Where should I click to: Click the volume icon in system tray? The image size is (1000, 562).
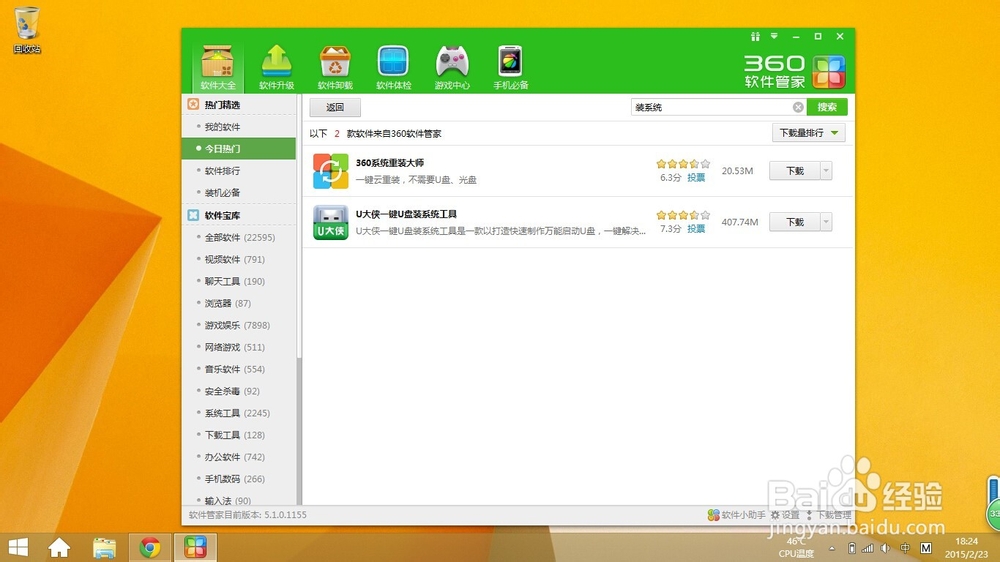pos(885,548)
